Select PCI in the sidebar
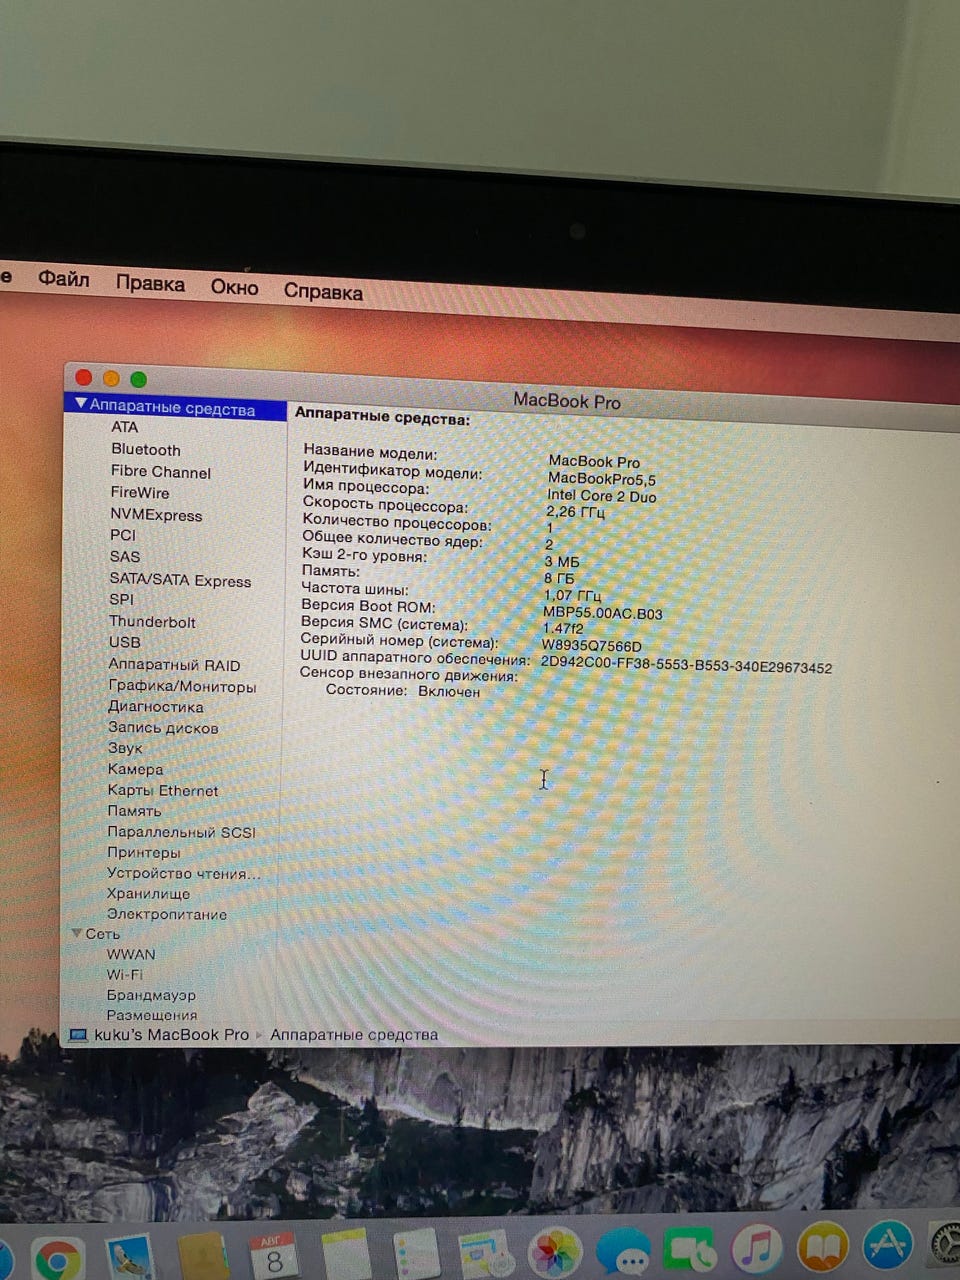 (x=123, y=535)
